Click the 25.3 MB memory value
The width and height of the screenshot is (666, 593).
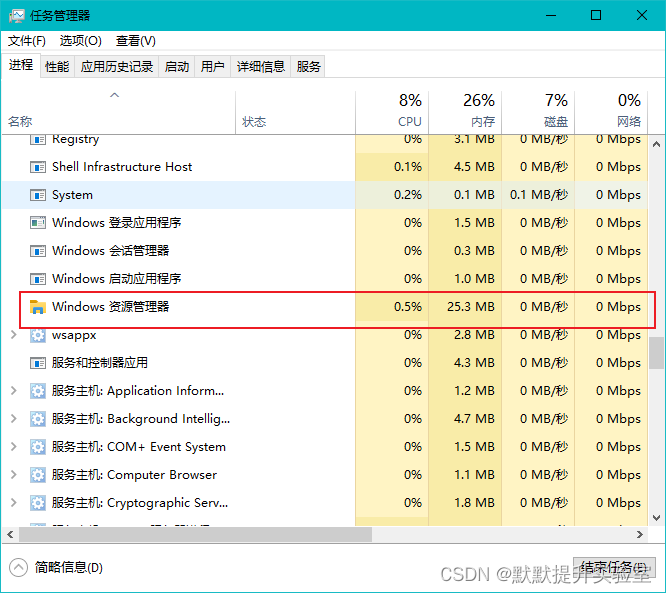coord(471,306)
